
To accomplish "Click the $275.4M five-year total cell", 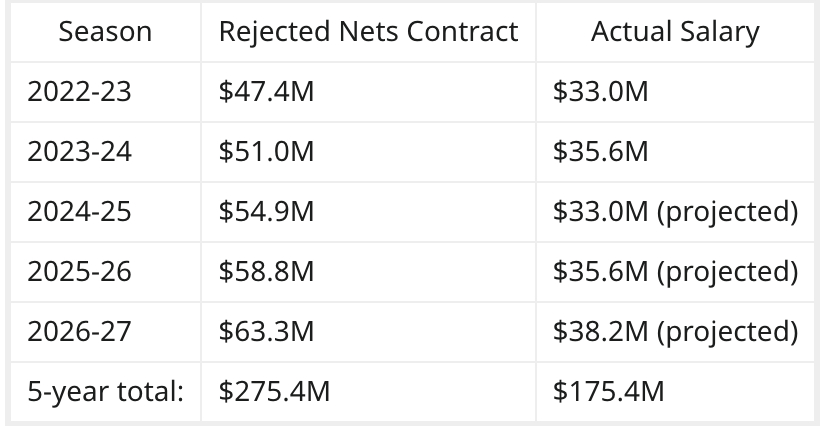I will pos(274,391).
